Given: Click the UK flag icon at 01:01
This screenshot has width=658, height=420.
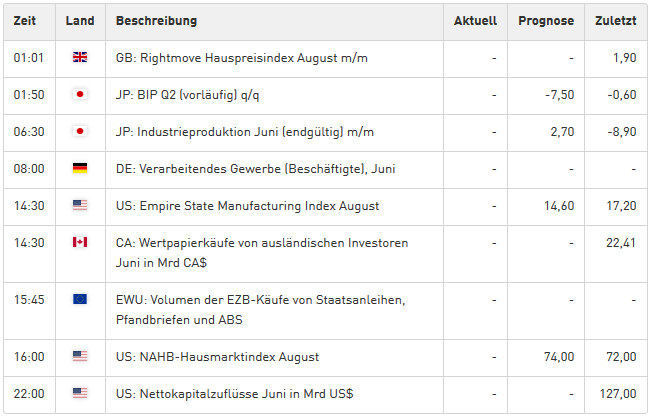Looking at the screenshot, I should click(x=80, y=57).
